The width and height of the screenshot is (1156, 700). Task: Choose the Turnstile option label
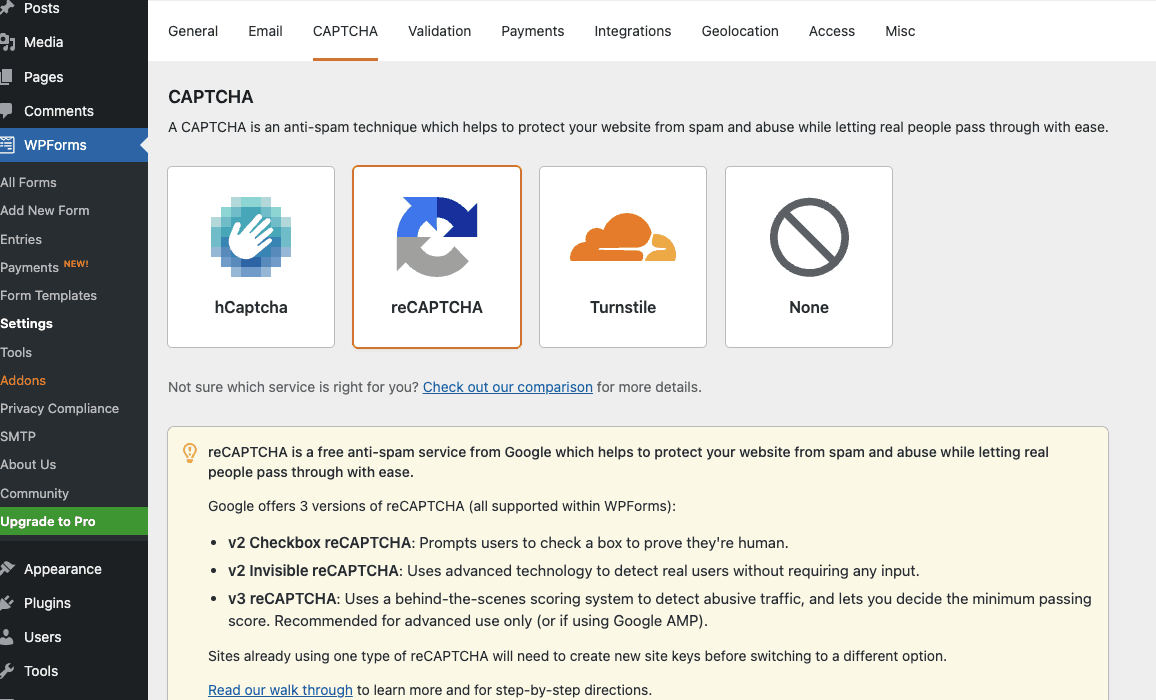tap(623, 308)
